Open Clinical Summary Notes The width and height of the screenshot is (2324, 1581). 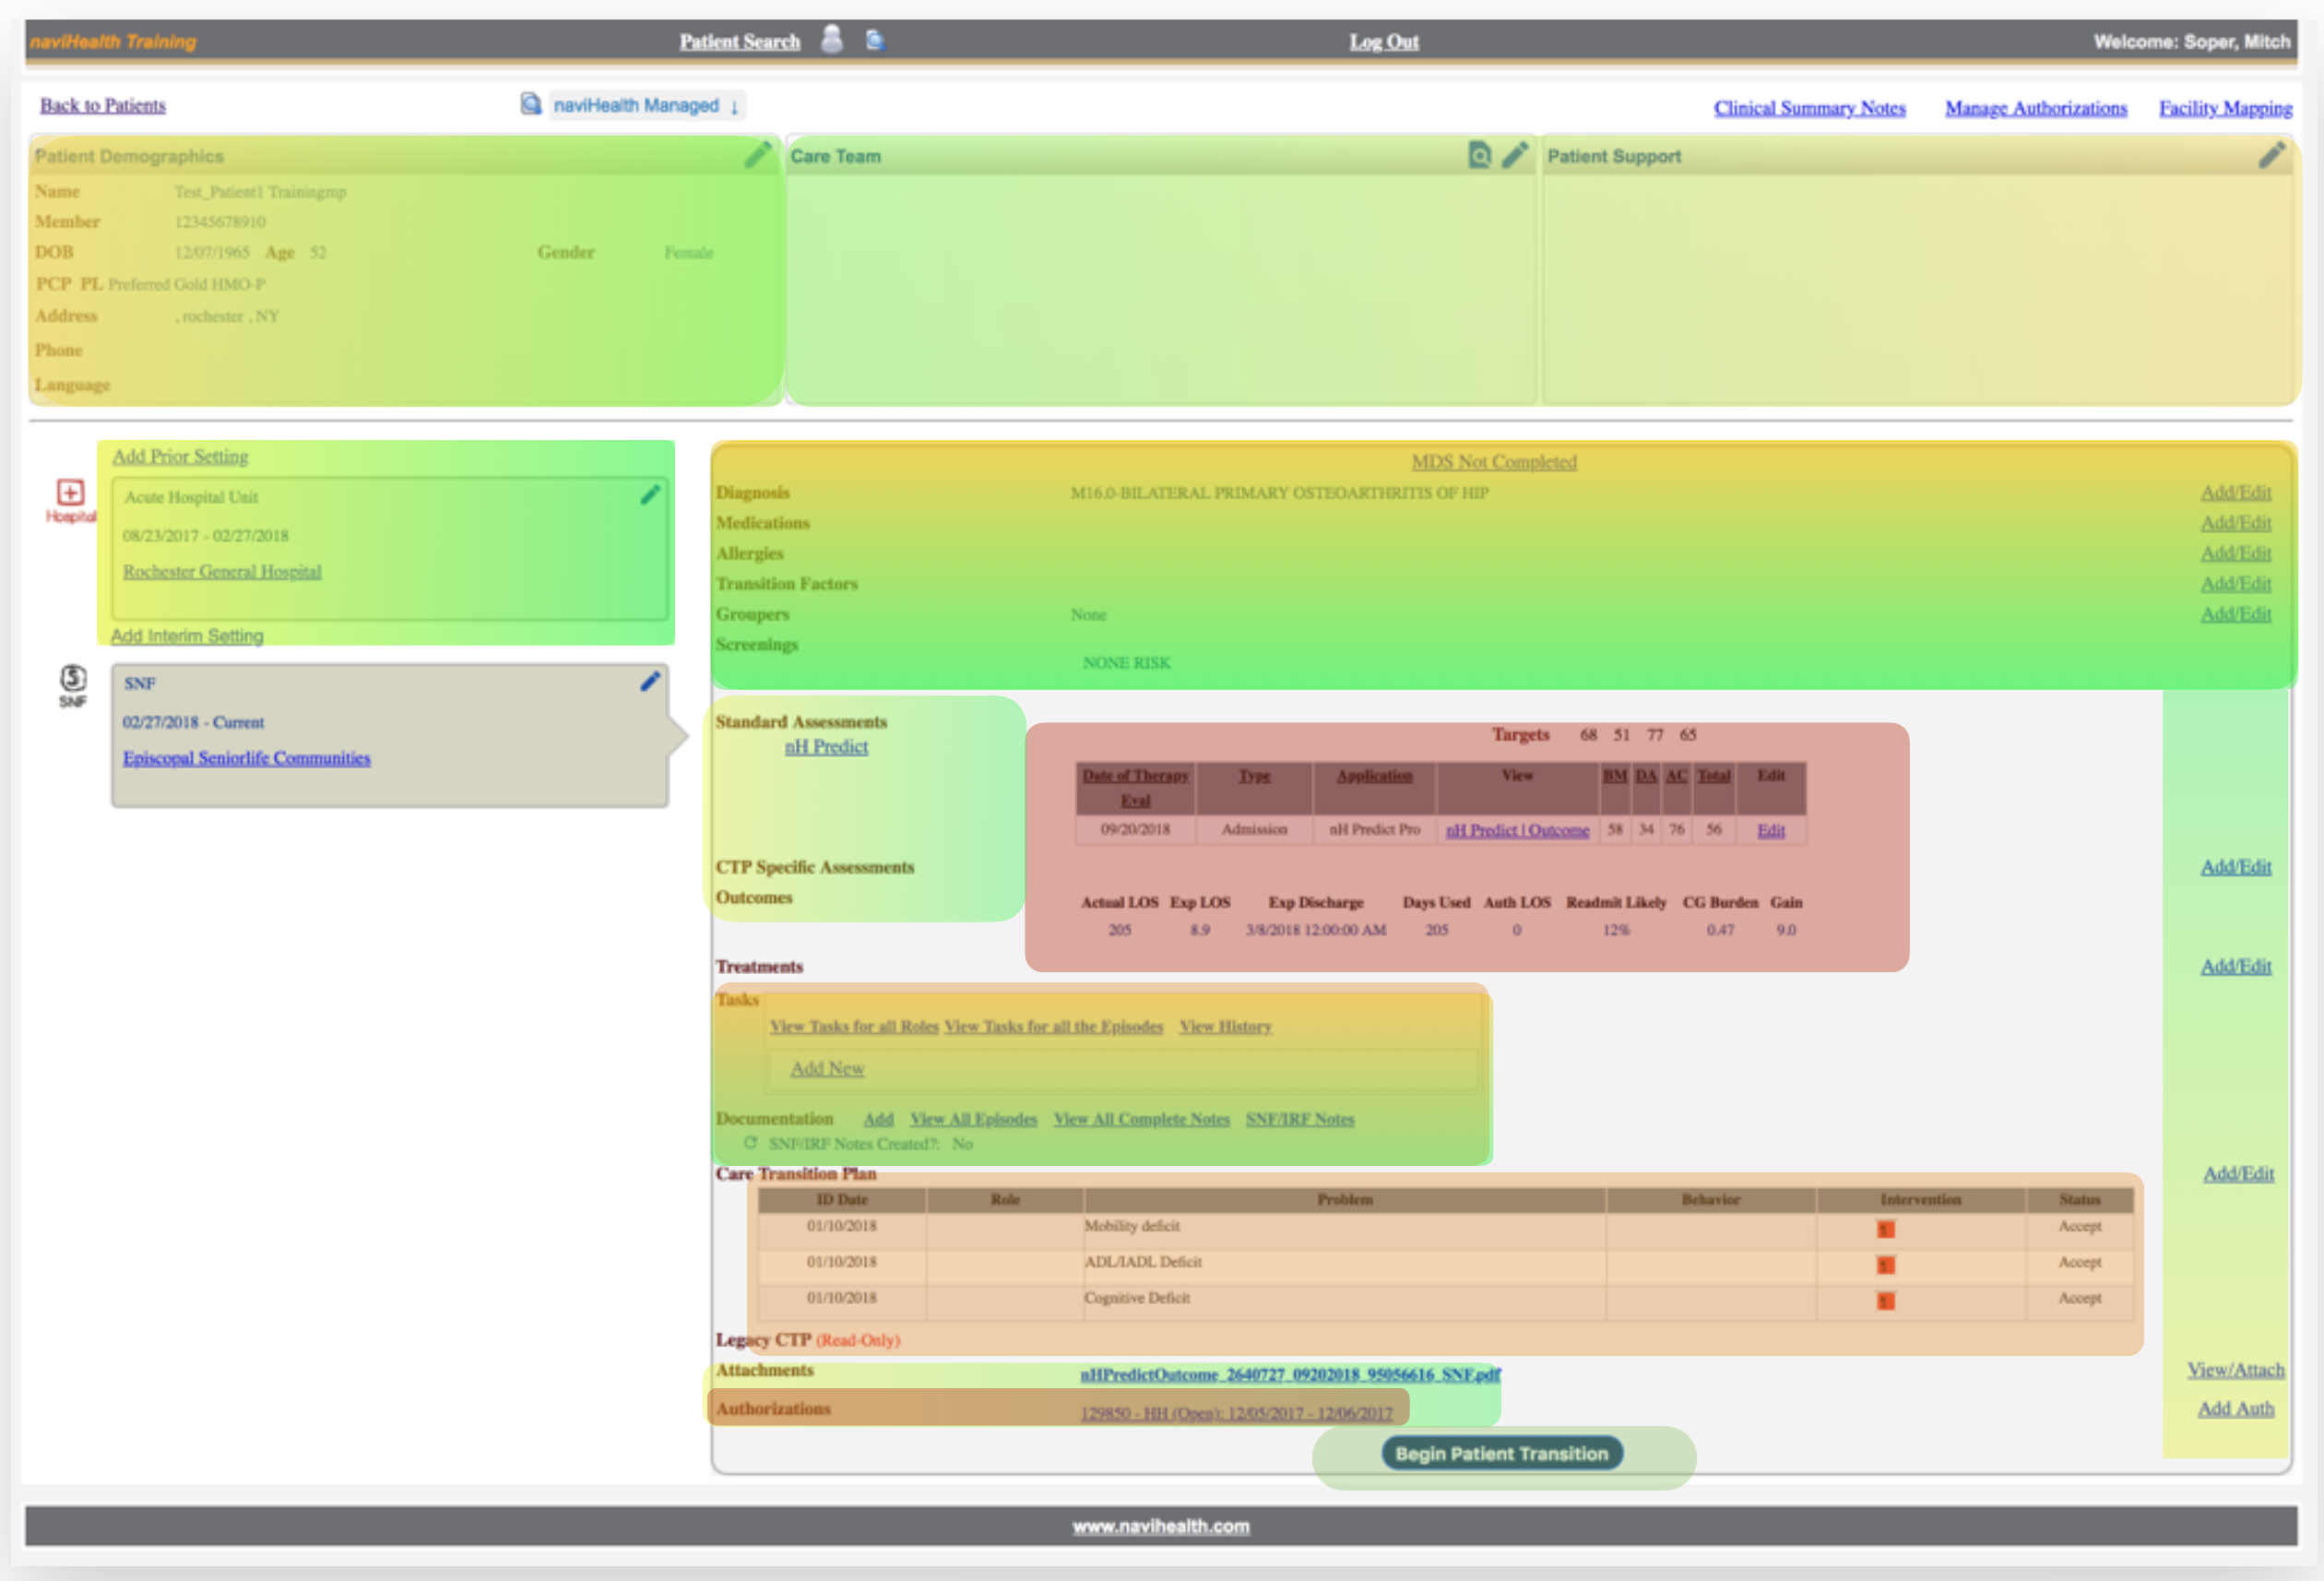pyautogui.click(x=1809, y=107)
